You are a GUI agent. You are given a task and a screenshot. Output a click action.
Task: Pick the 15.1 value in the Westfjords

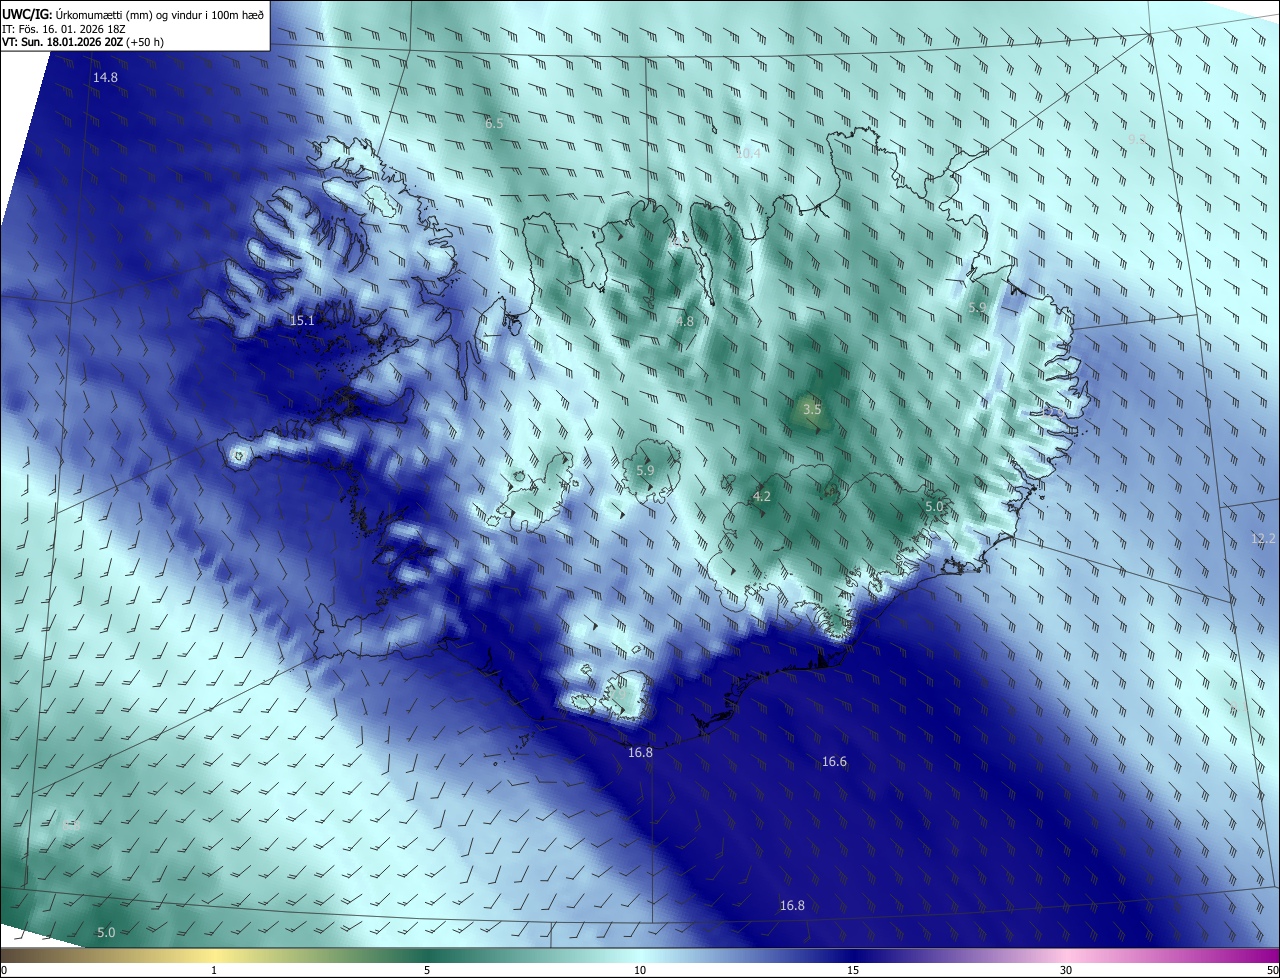point(302,321)
